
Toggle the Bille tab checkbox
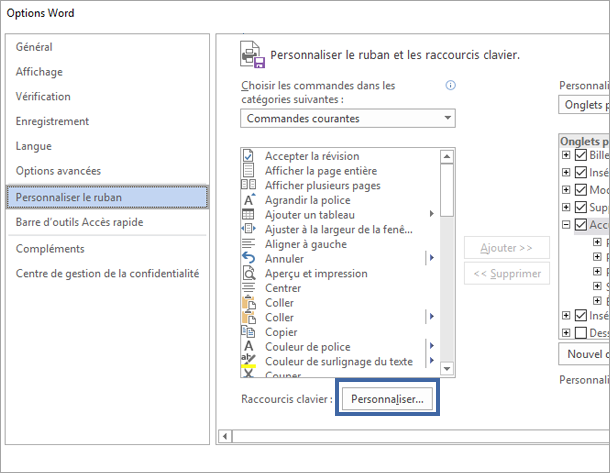click(581, 155)
